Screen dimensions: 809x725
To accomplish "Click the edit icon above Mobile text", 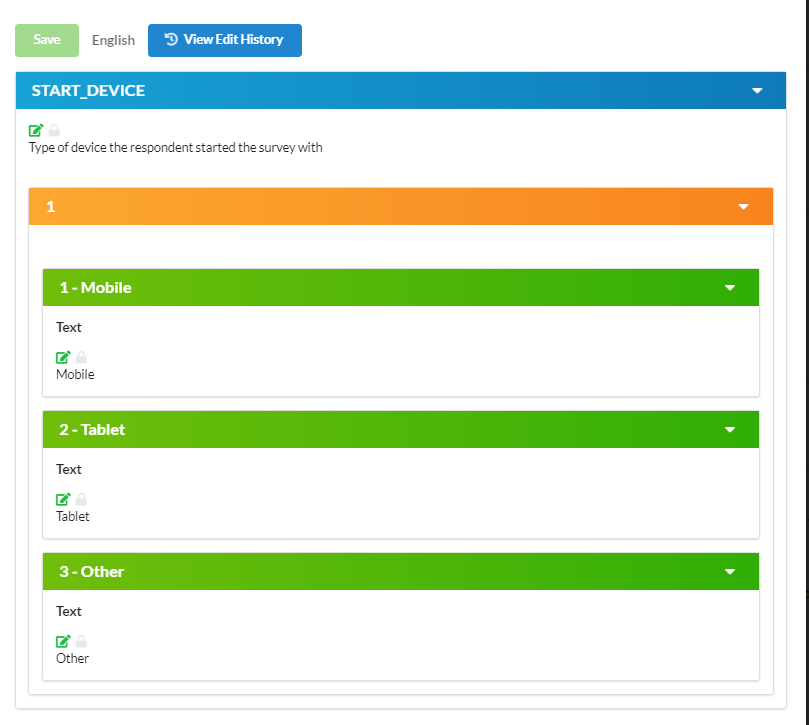I will pyautogui.click(x=63, y=357).
